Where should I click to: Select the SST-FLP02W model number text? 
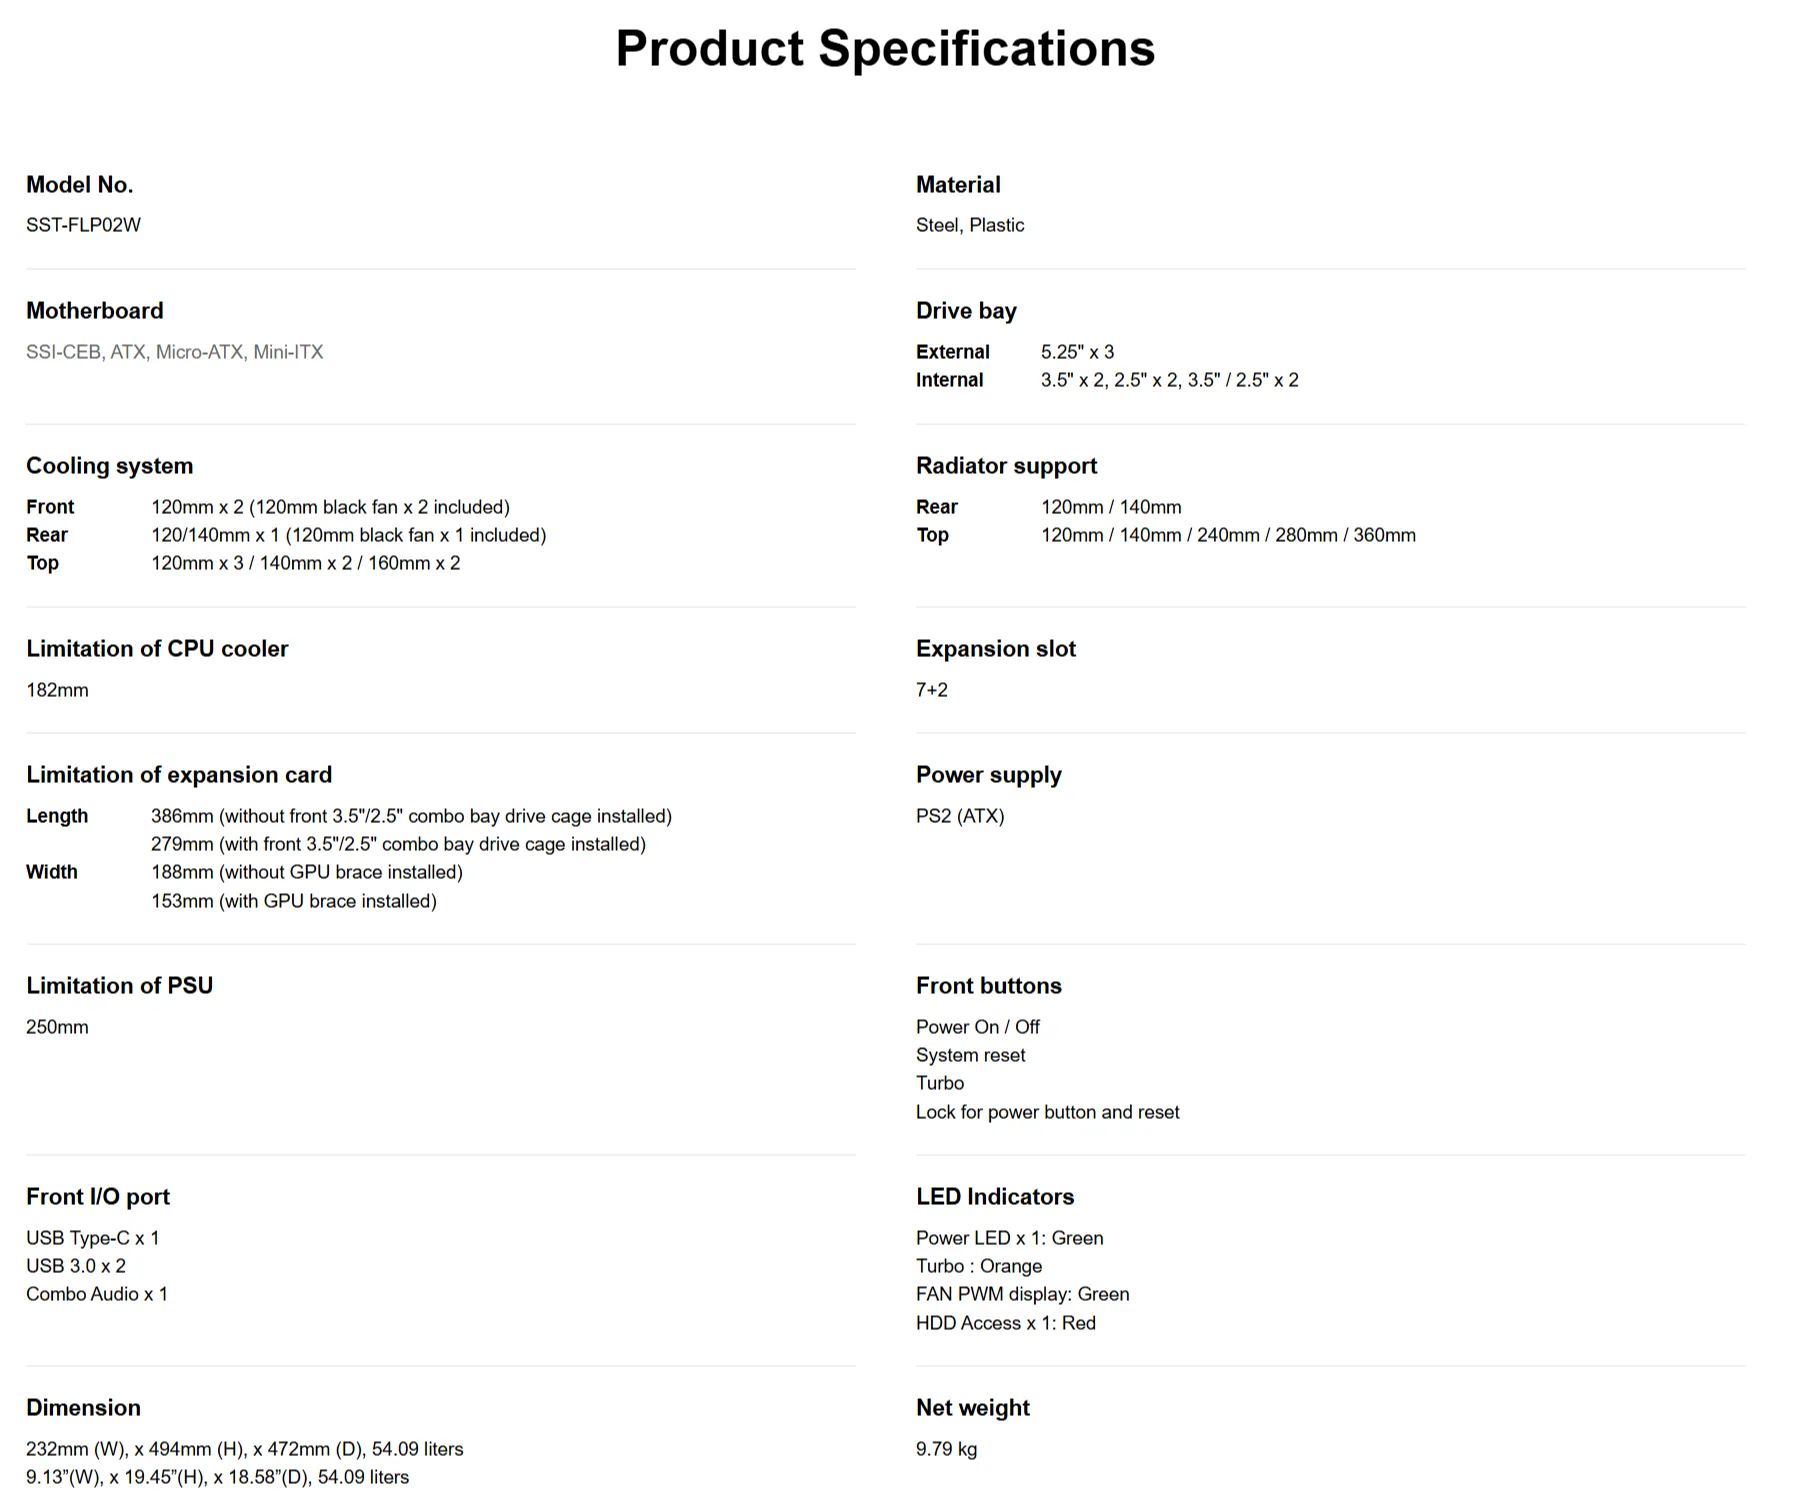(83, 225)
